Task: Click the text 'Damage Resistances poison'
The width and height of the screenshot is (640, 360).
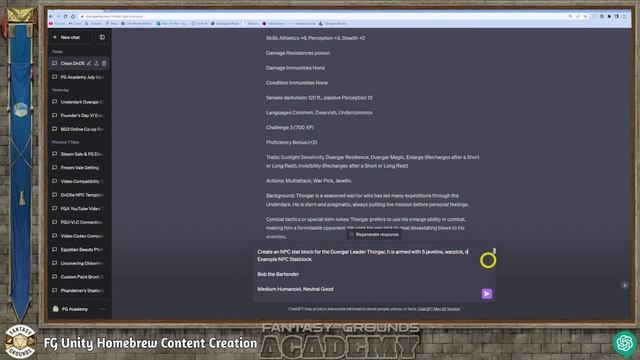Action: pyautogui.click(x=298, y=53)
